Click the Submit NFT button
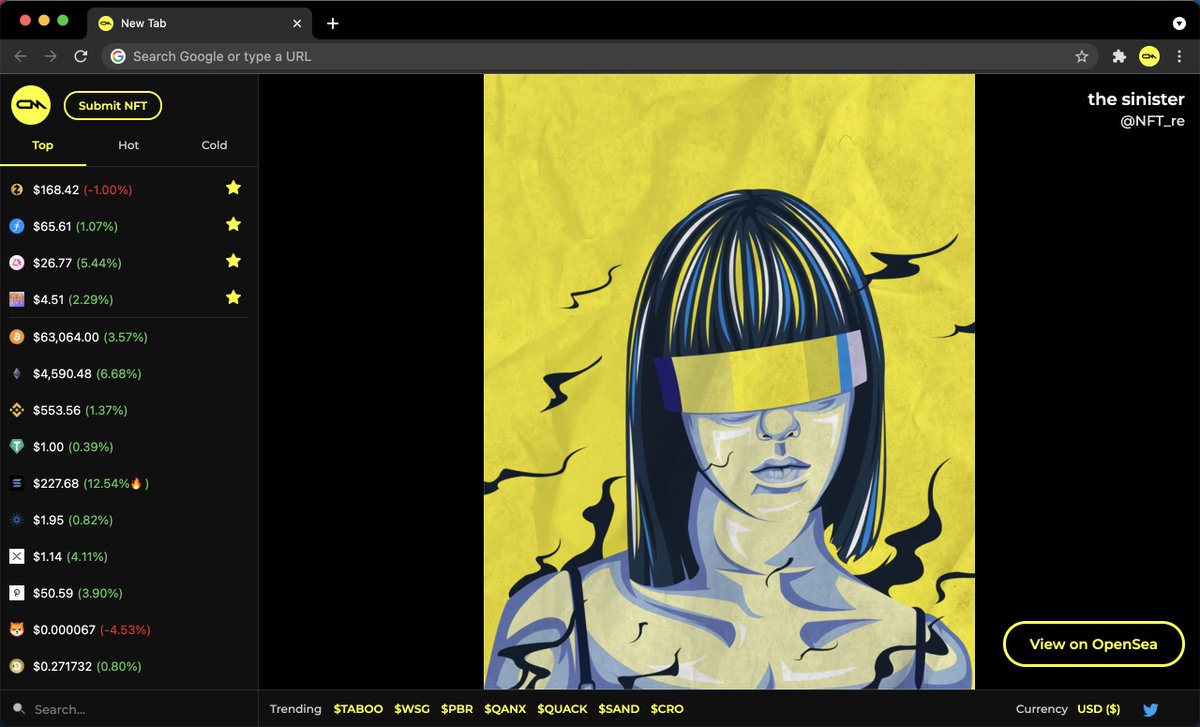 tap(113, 106)
